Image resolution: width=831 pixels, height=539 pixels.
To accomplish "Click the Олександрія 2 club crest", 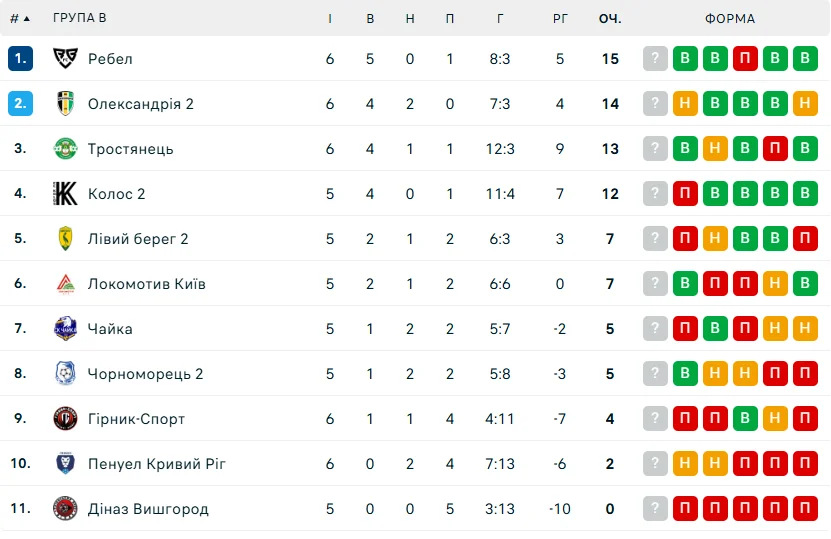I will point(65,103).
